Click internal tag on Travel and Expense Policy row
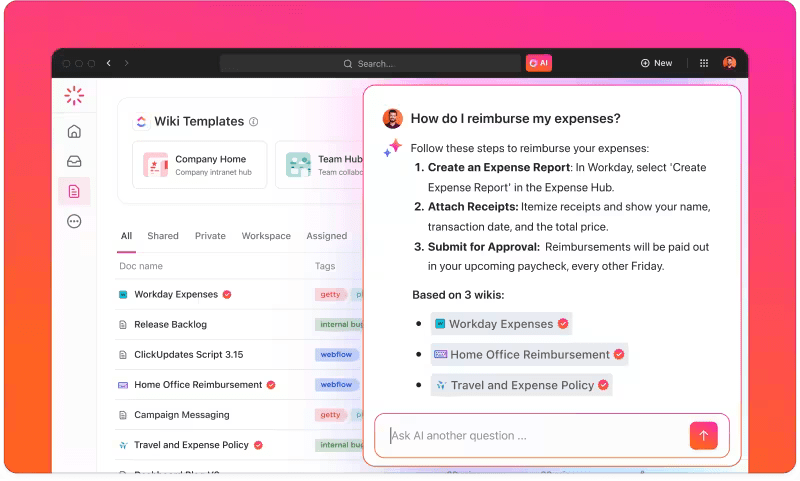The height and width of the screenshot is (481, 800). pos(339,445)
